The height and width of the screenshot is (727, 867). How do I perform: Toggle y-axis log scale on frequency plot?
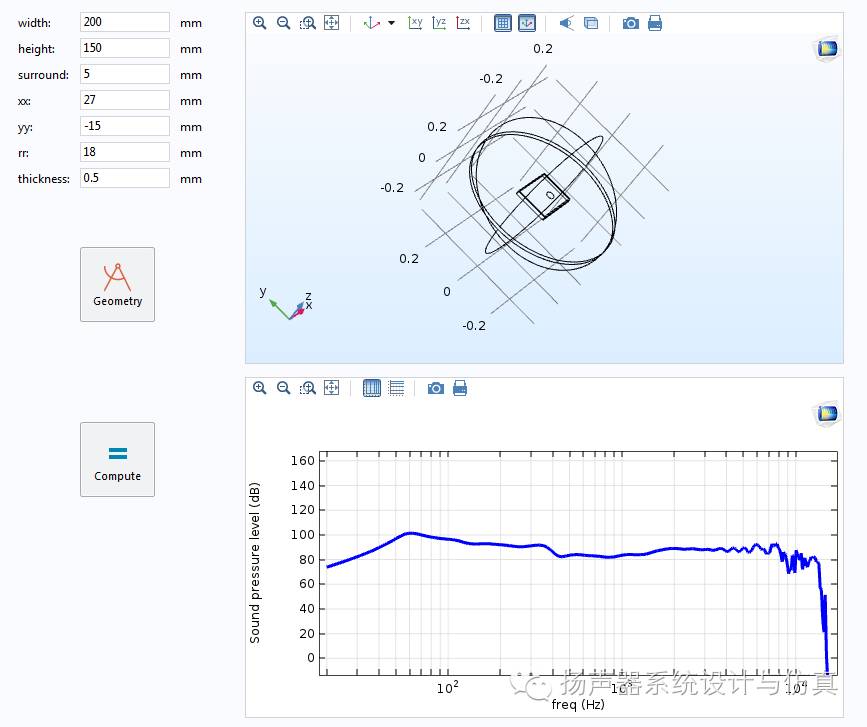point(396,388)
